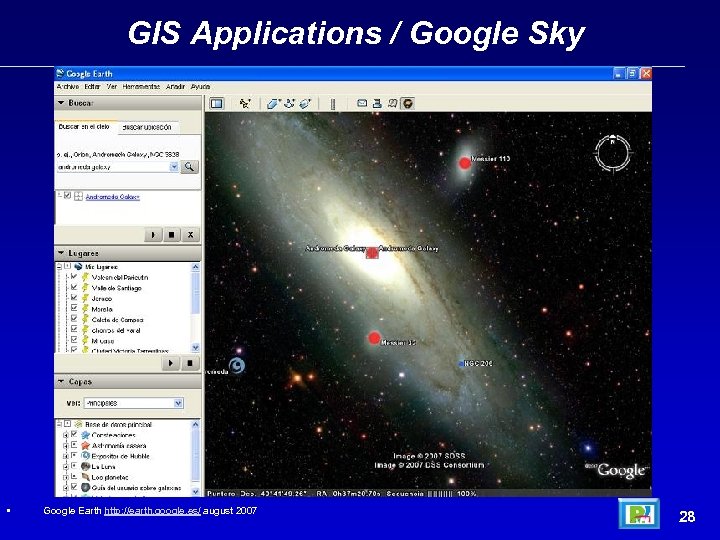Open the Ayuda menu

(x=201, y=86)
